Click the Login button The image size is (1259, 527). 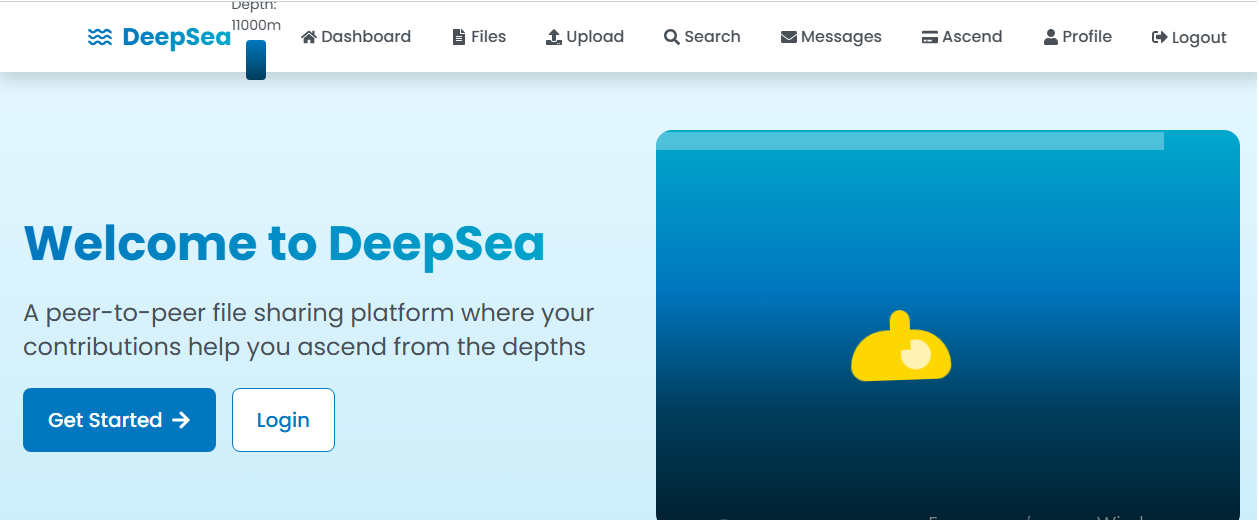(283, 420)
